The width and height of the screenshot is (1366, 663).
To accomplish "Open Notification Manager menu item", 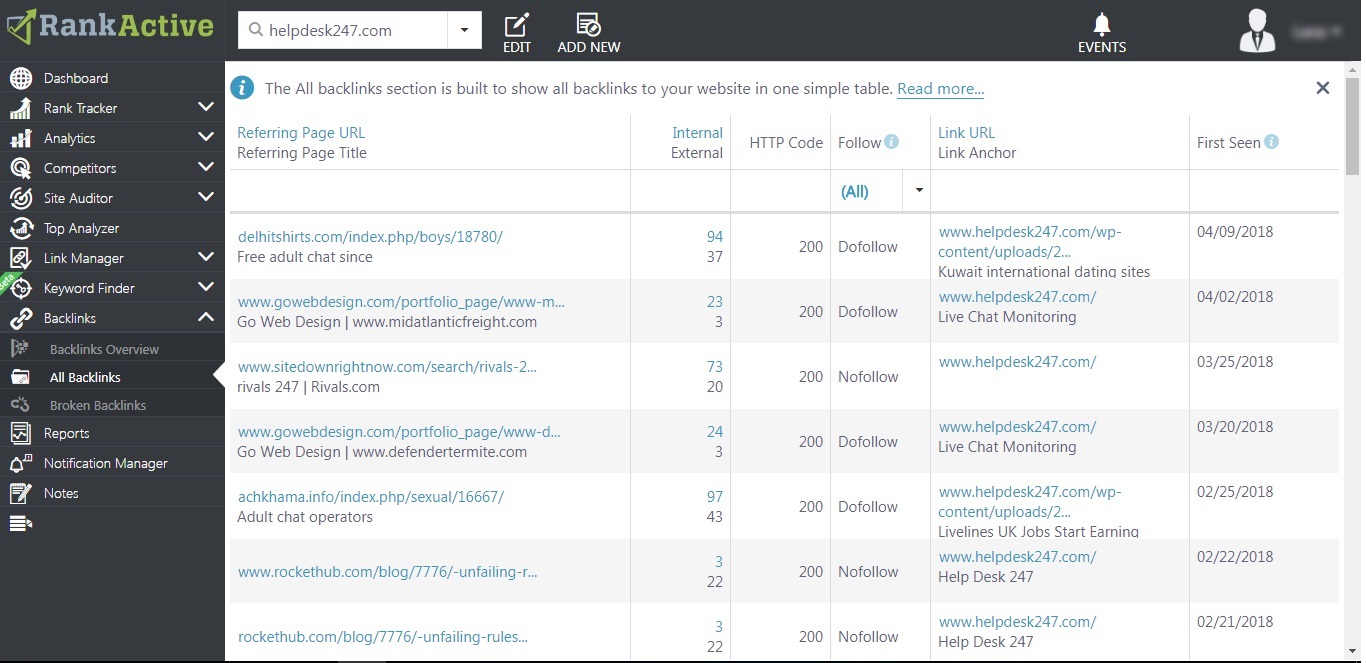I will coord(106,463).
